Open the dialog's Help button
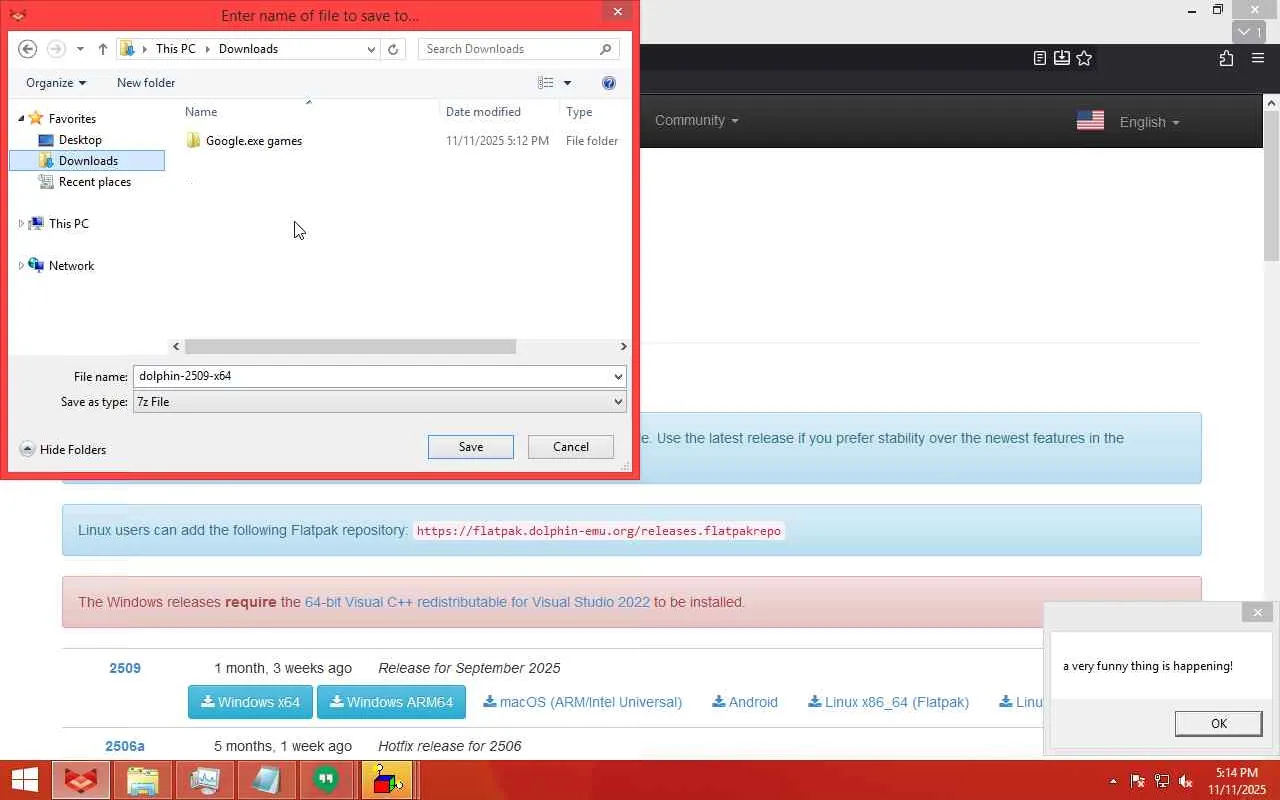Screen dimensions: 1280x800 click(609, 83)
